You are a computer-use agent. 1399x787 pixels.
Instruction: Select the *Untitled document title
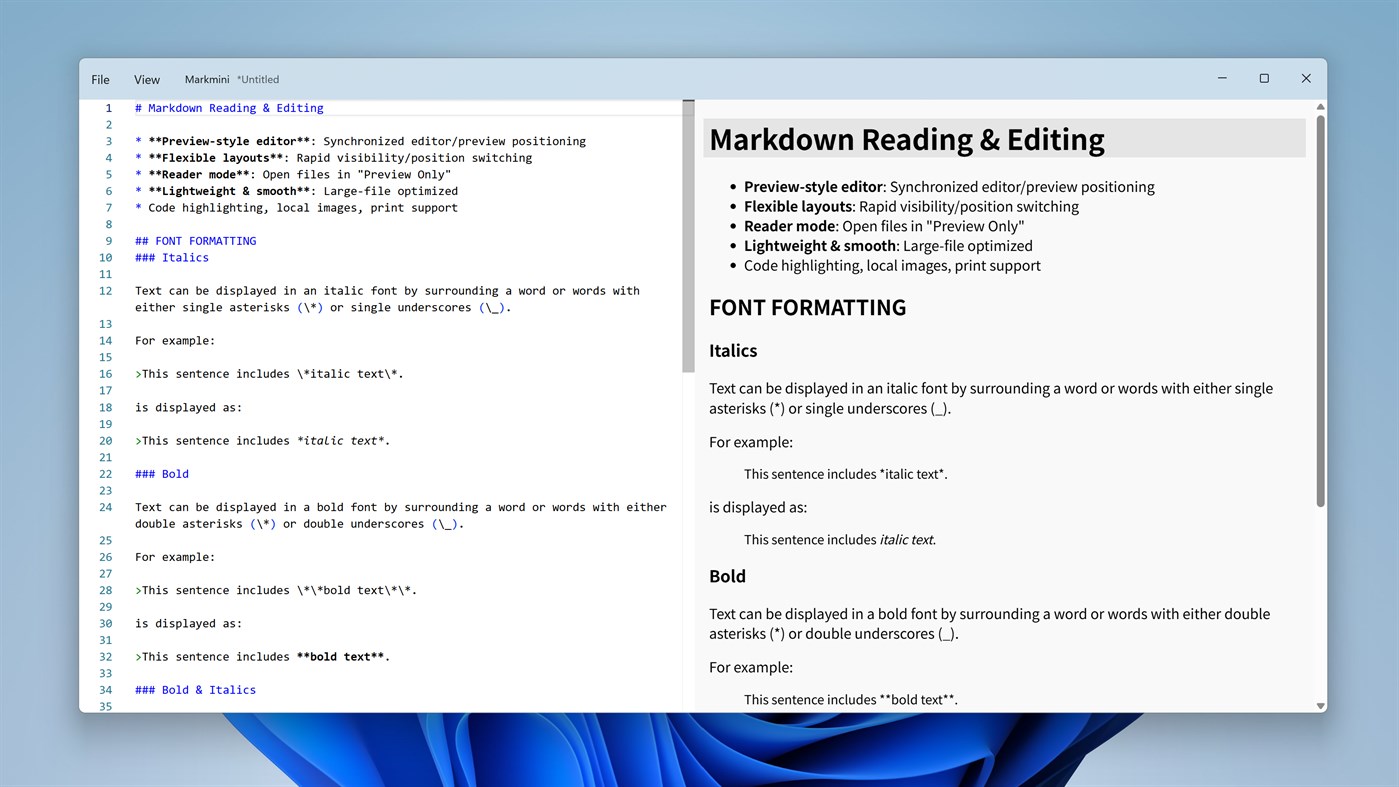(x=258, y=79)
